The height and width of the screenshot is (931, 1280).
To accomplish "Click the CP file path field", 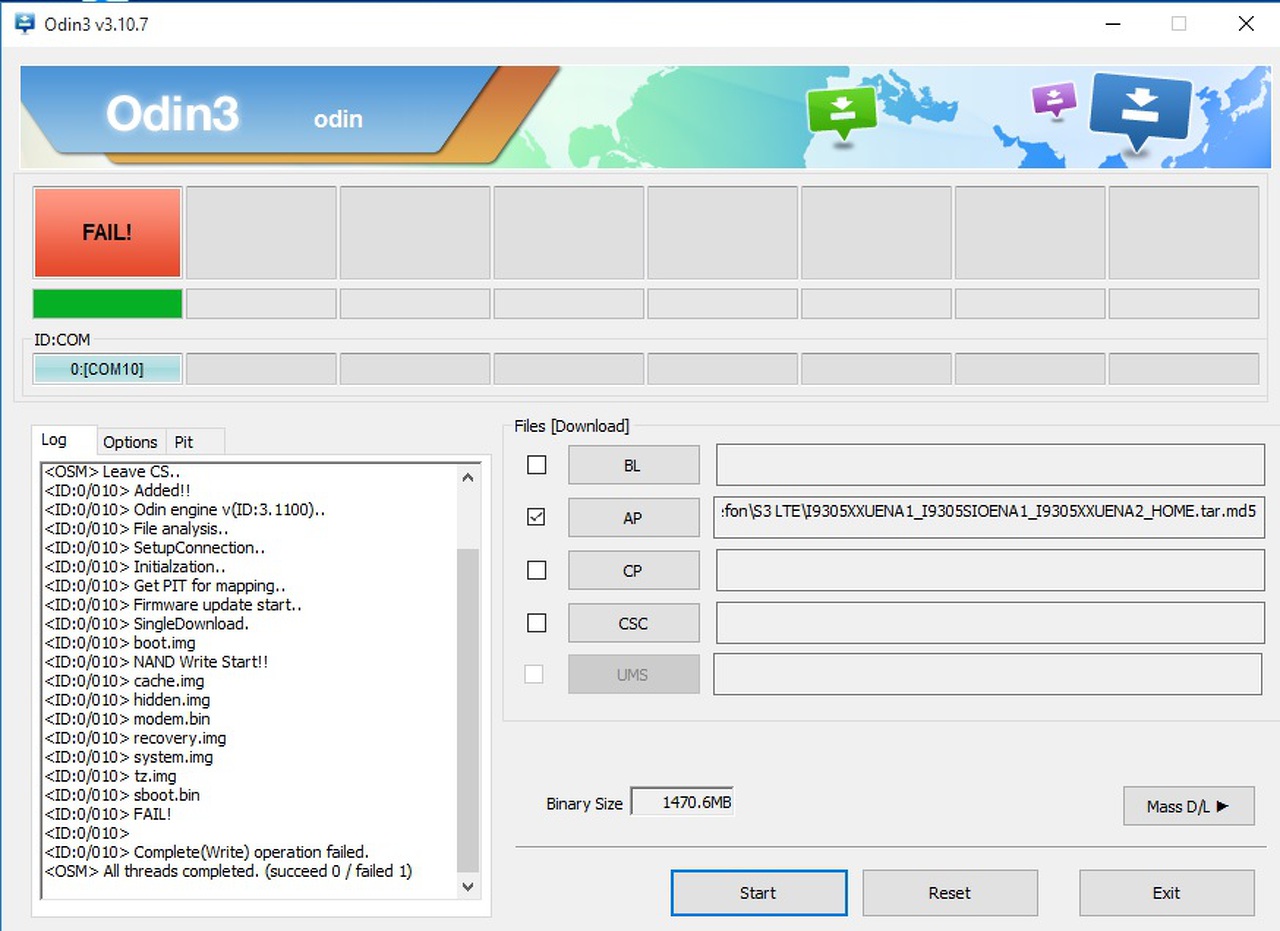I will (x=991, y=571).
